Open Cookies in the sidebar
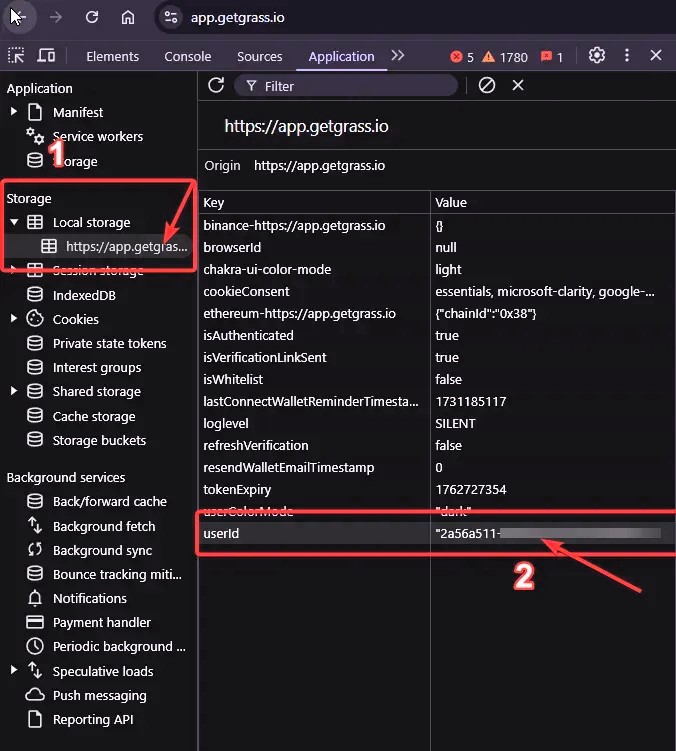The height and width of the screenshot is (751, 676). tap(76, 319)
